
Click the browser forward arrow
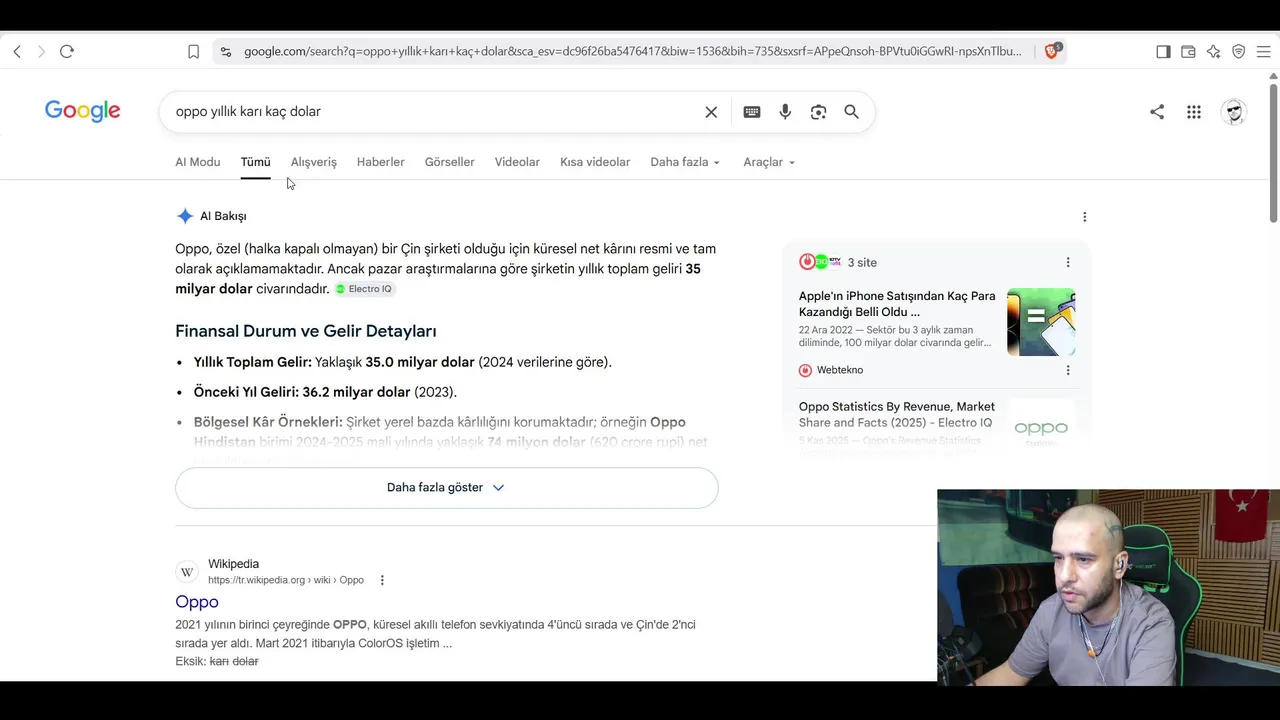pyautogui.click(x=41, y=52)
